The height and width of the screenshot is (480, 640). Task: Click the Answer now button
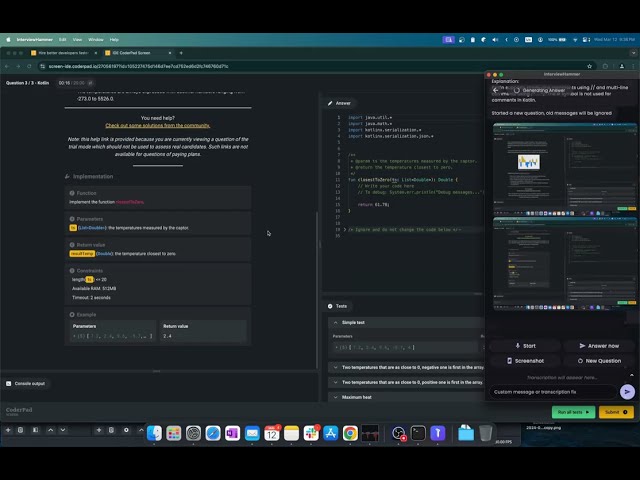[x=599, y=346]
